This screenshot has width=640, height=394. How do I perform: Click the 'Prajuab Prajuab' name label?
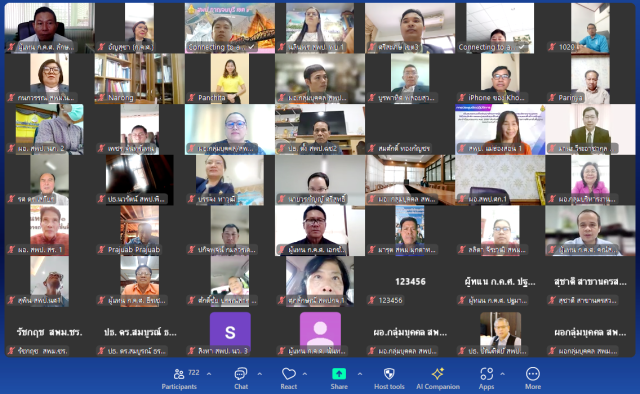(x=134, y=249)
